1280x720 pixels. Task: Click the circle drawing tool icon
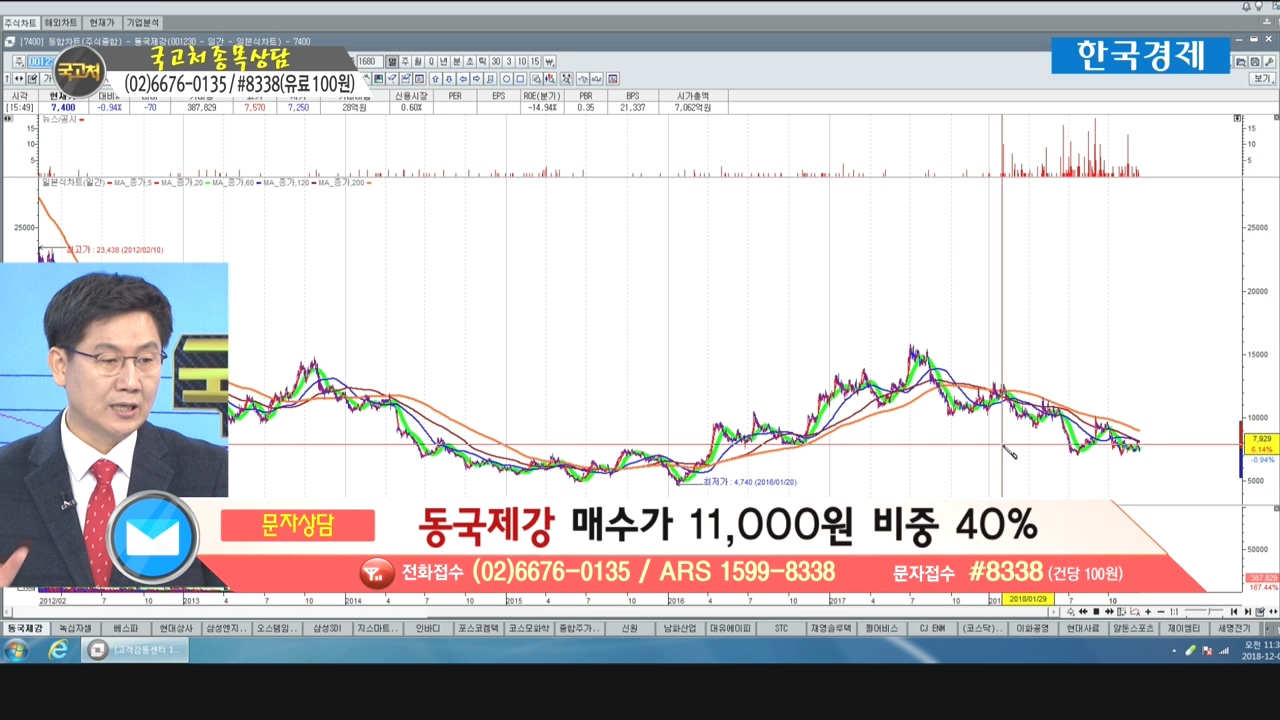[x=507, y=79]
